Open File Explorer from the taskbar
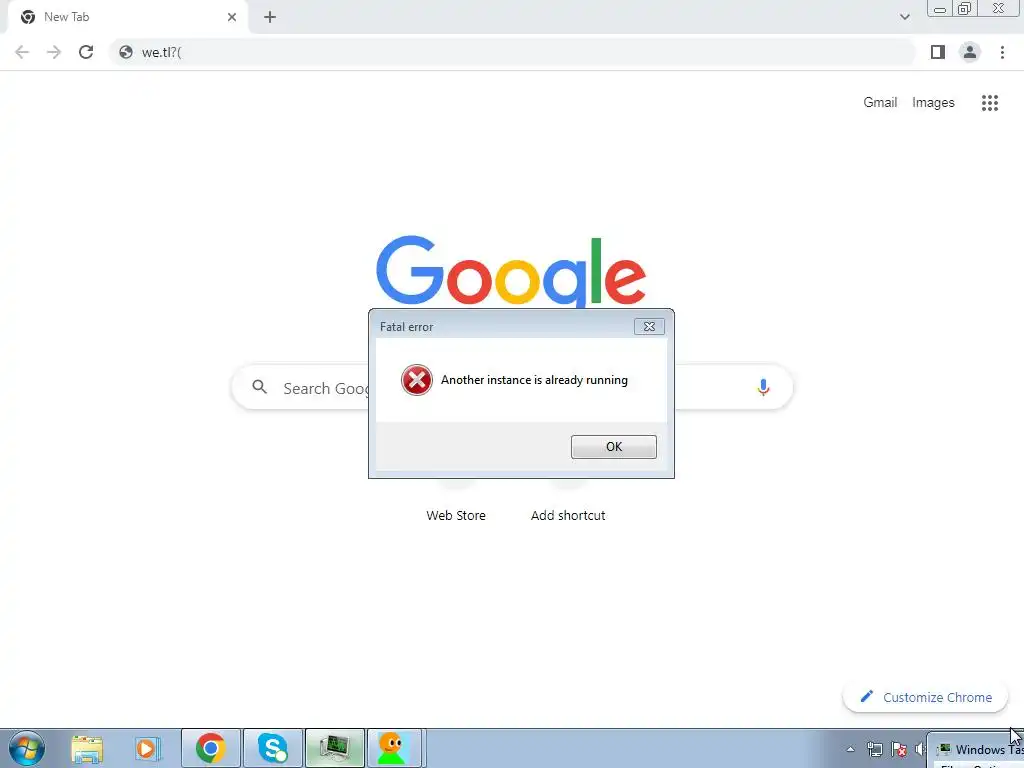Viewport: 1024px width, 768px height. (x=87, y=748)
